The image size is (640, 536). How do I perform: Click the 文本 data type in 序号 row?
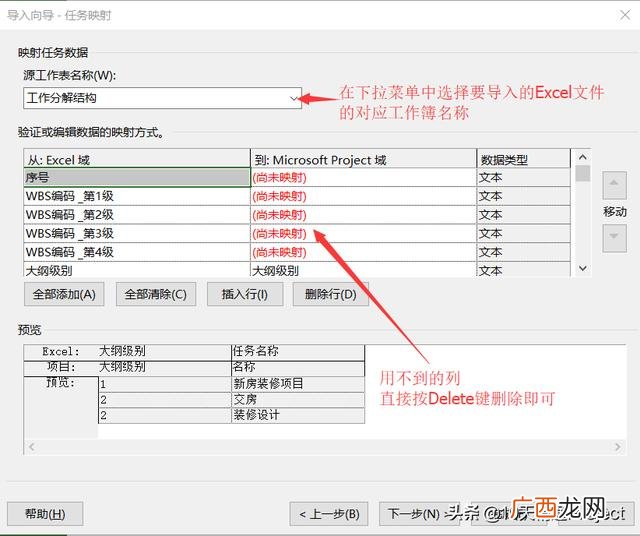(524, 178)
